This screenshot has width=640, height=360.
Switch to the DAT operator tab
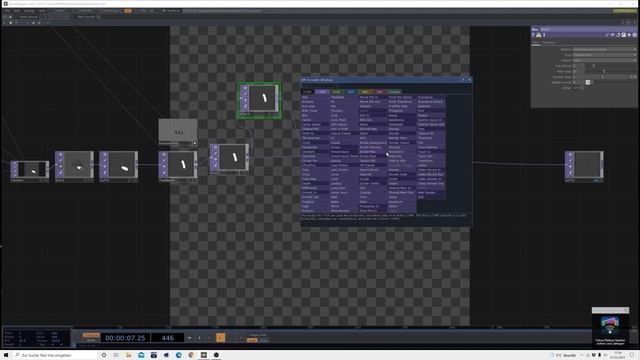click(x=380, y=92)
